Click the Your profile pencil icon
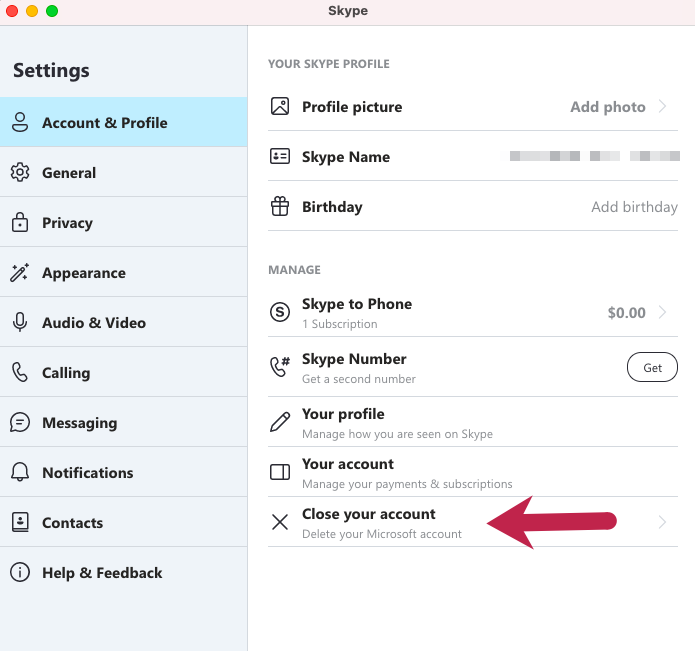Viewport: 695px width, 651px height. (280, 422)
